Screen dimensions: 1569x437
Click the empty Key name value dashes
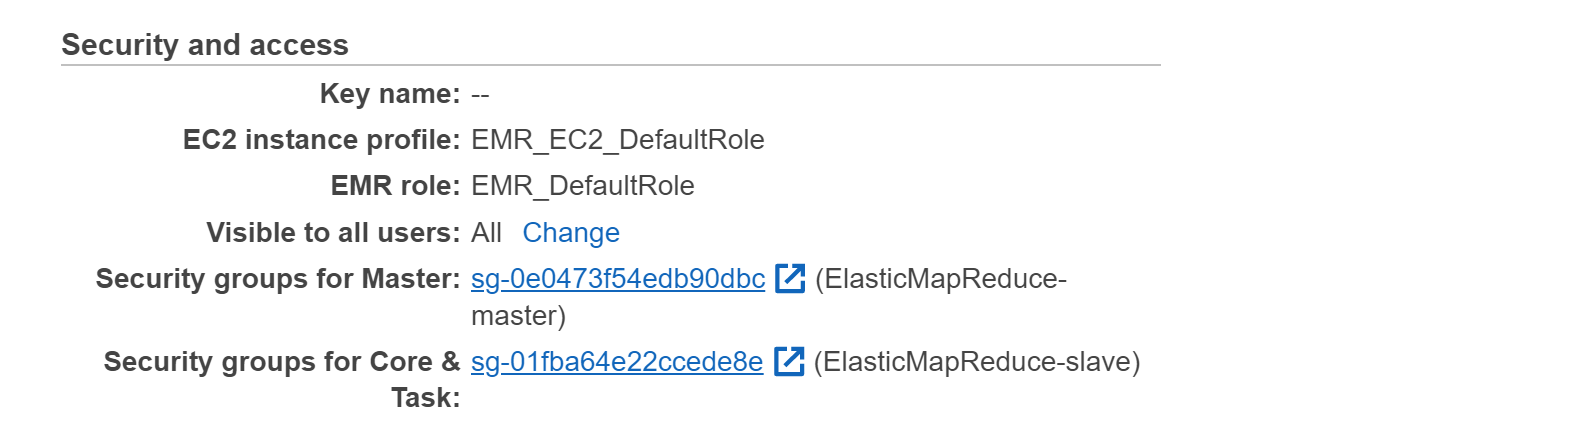pyautogui.click(x=480, y=95)
